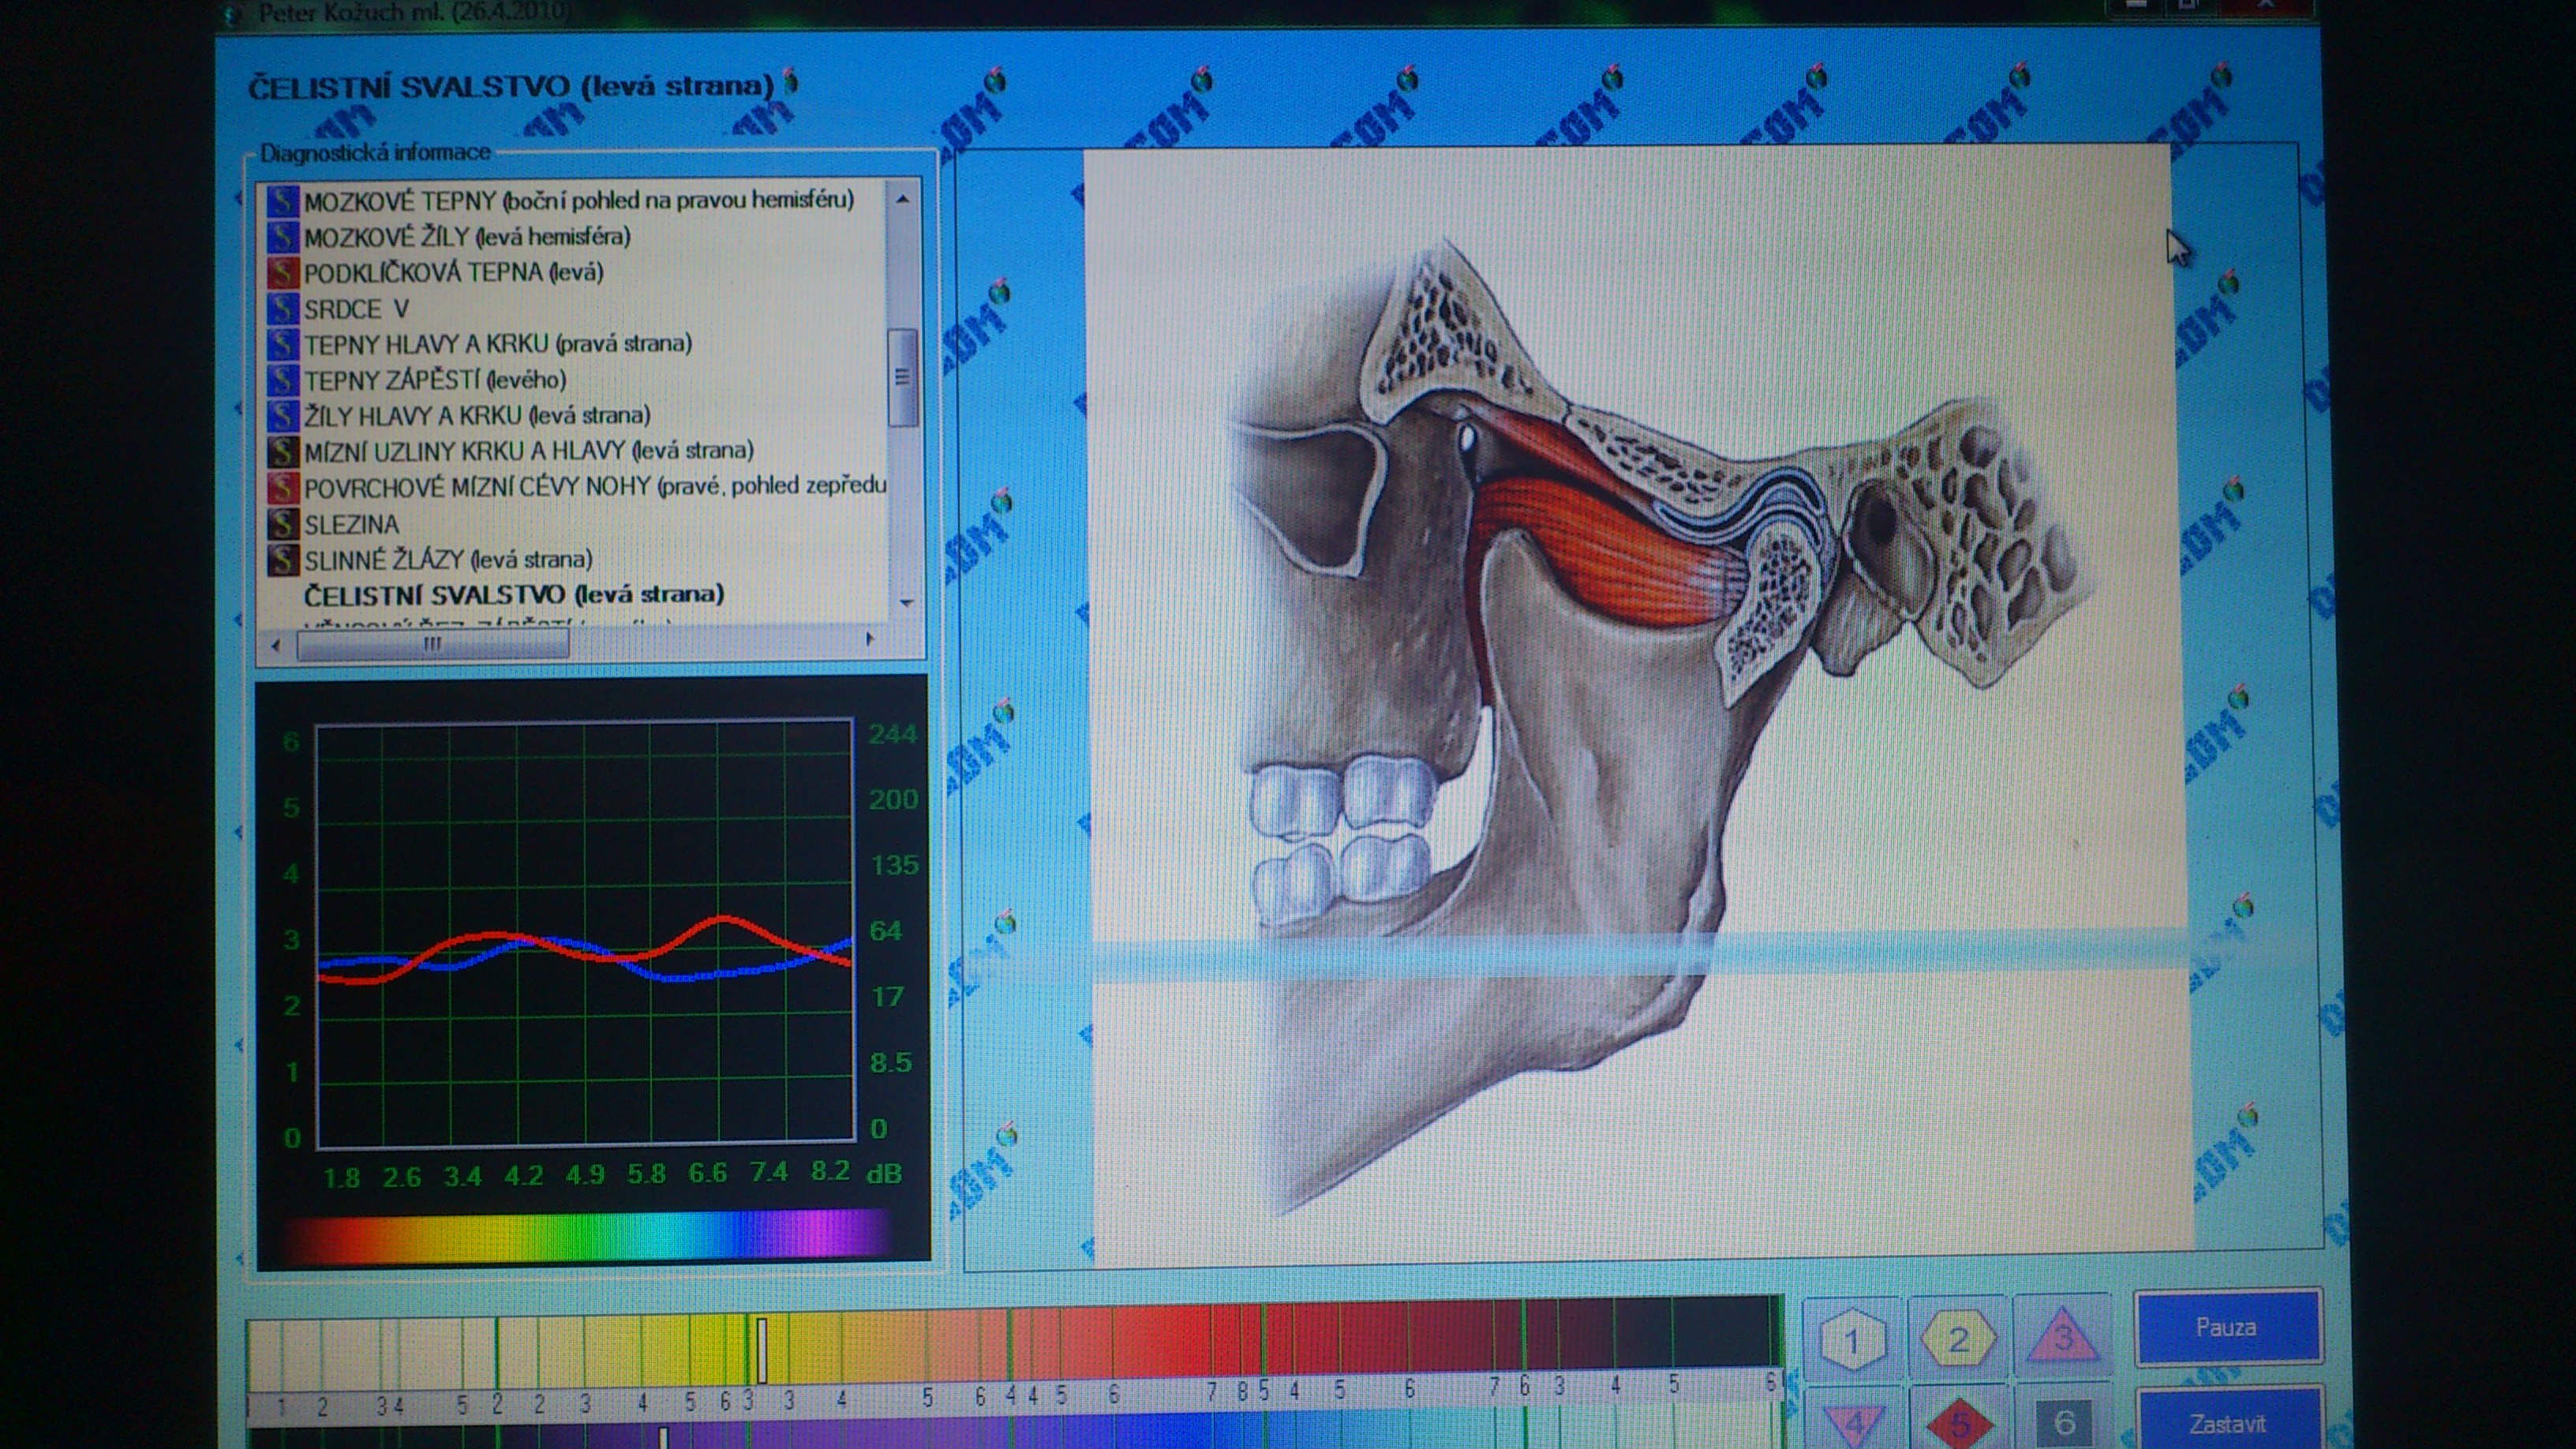
Task: Click the 244 value on the graph's right axis
Action: tap(892, 734)
